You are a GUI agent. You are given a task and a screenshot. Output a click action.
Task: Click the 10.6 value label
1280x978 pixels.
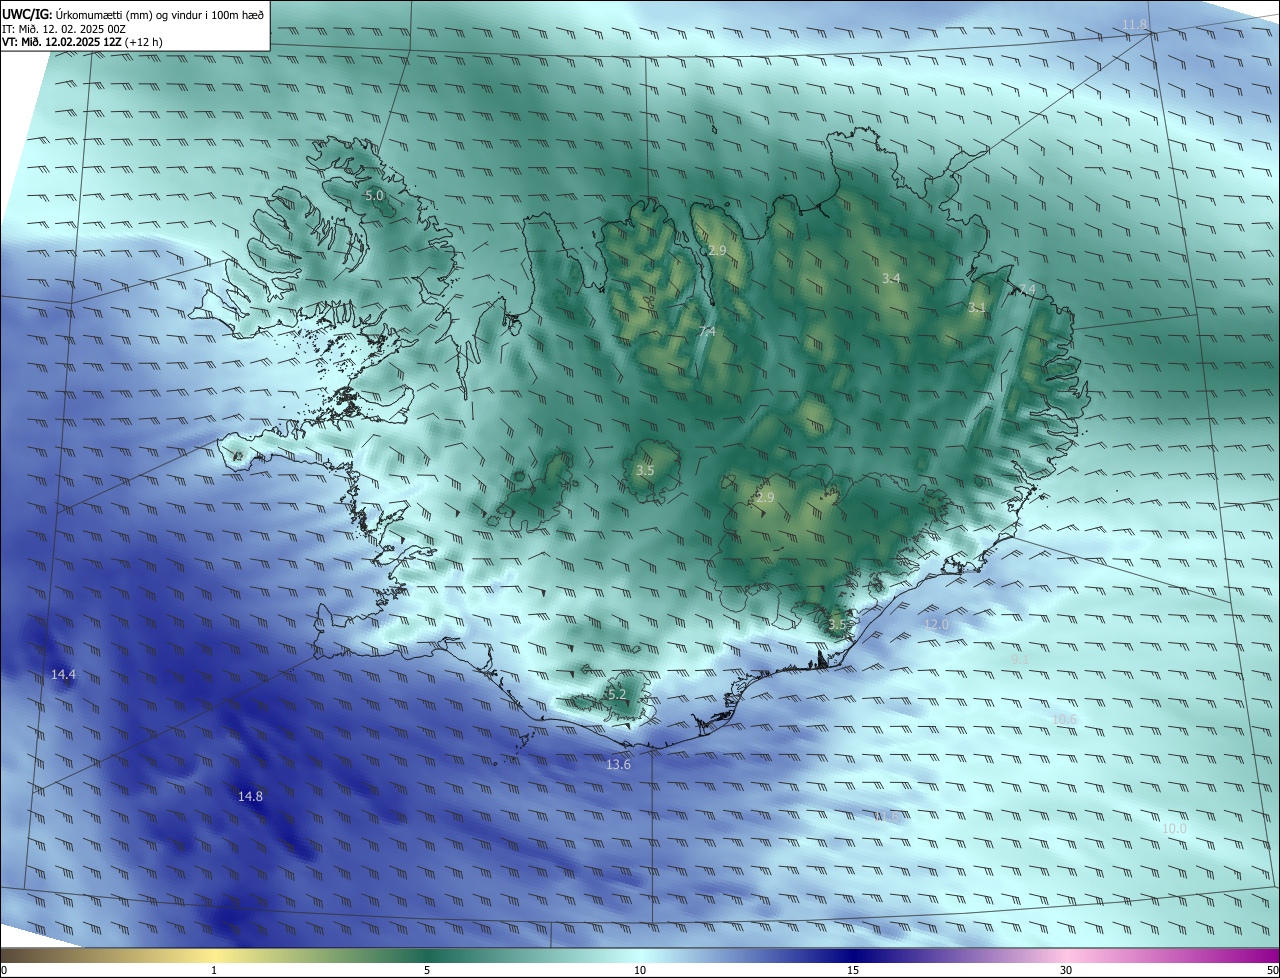tap(1064, 719)
